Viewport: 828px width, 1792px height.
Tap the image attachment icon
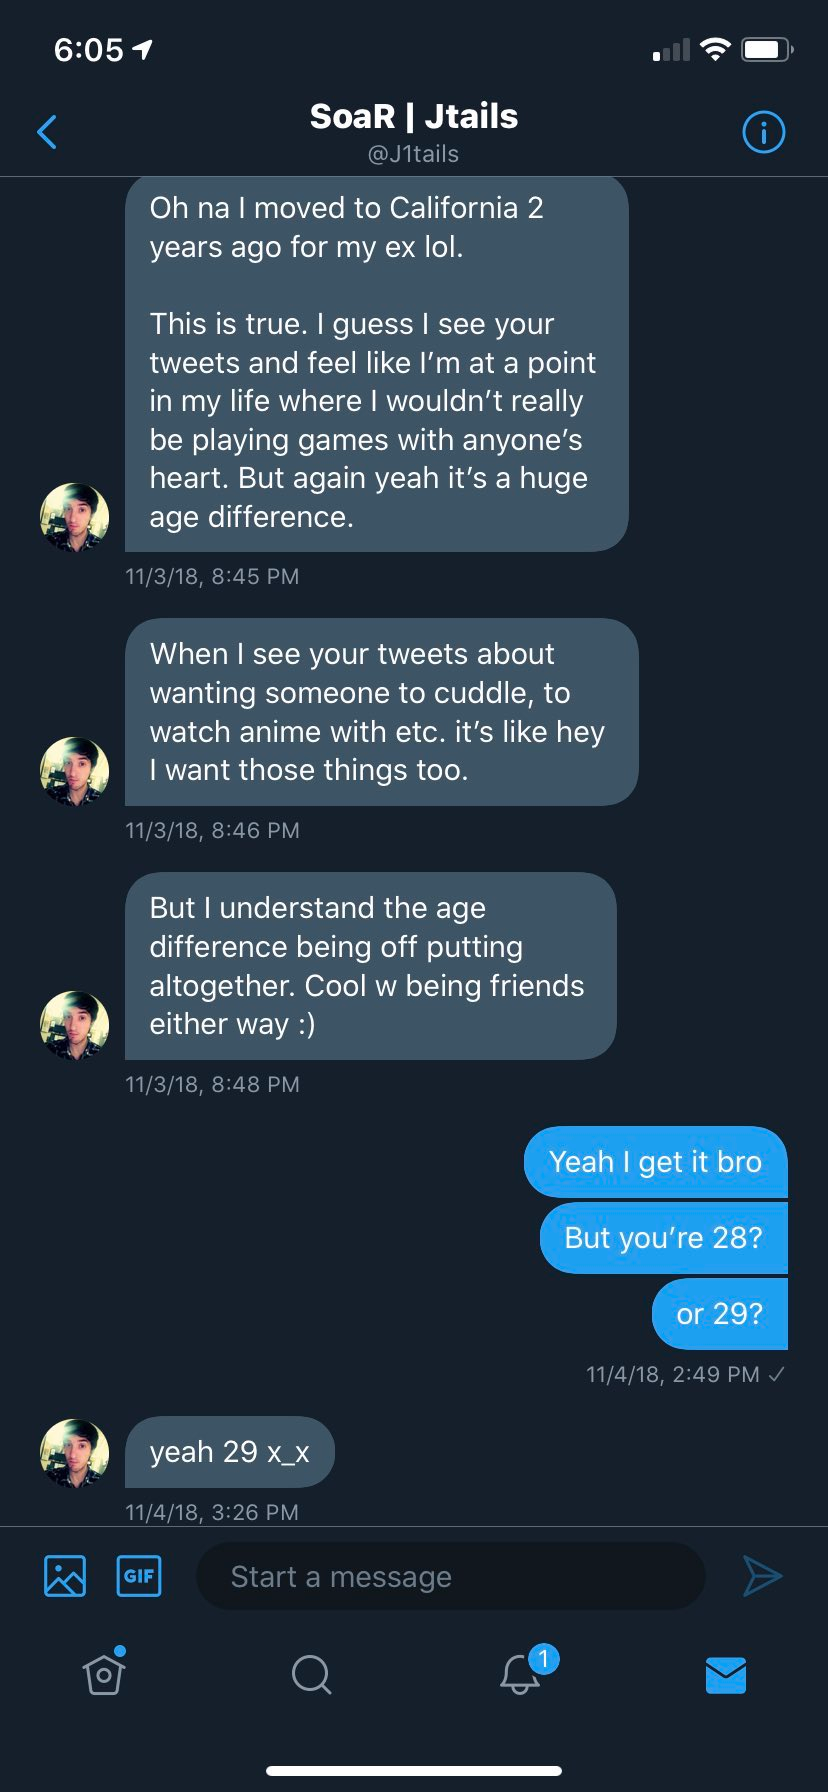(x=65, y=1577)
